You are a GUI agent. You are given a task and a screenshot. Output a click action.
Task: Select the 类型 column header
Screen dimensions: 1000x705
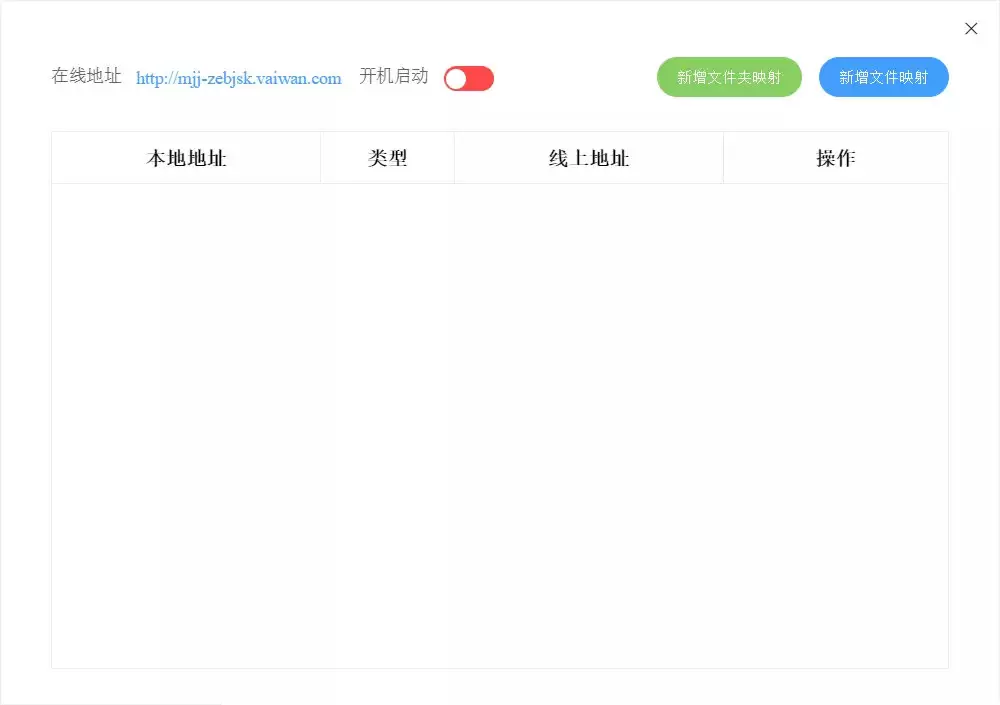click(x=387, y=158)
